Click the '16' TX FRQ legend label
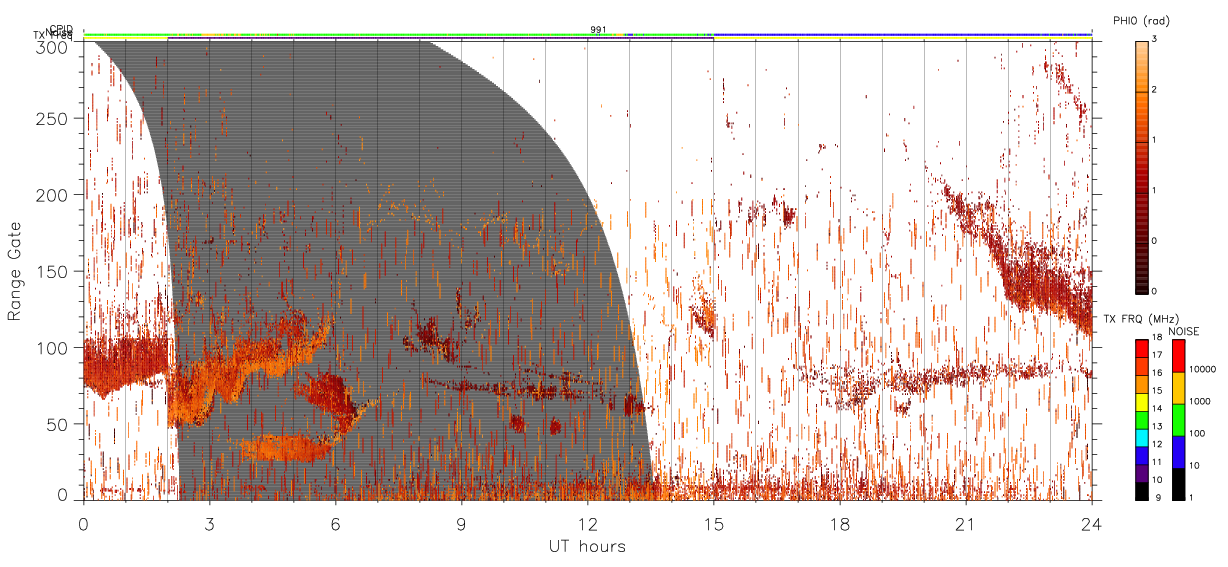Viewport: 1228px width, 567px height. point(1157,374)
